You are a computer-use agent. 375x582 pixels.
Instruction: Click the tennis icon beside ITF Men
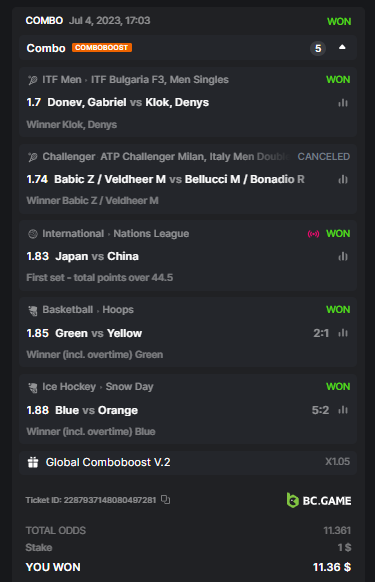point(33,80)
